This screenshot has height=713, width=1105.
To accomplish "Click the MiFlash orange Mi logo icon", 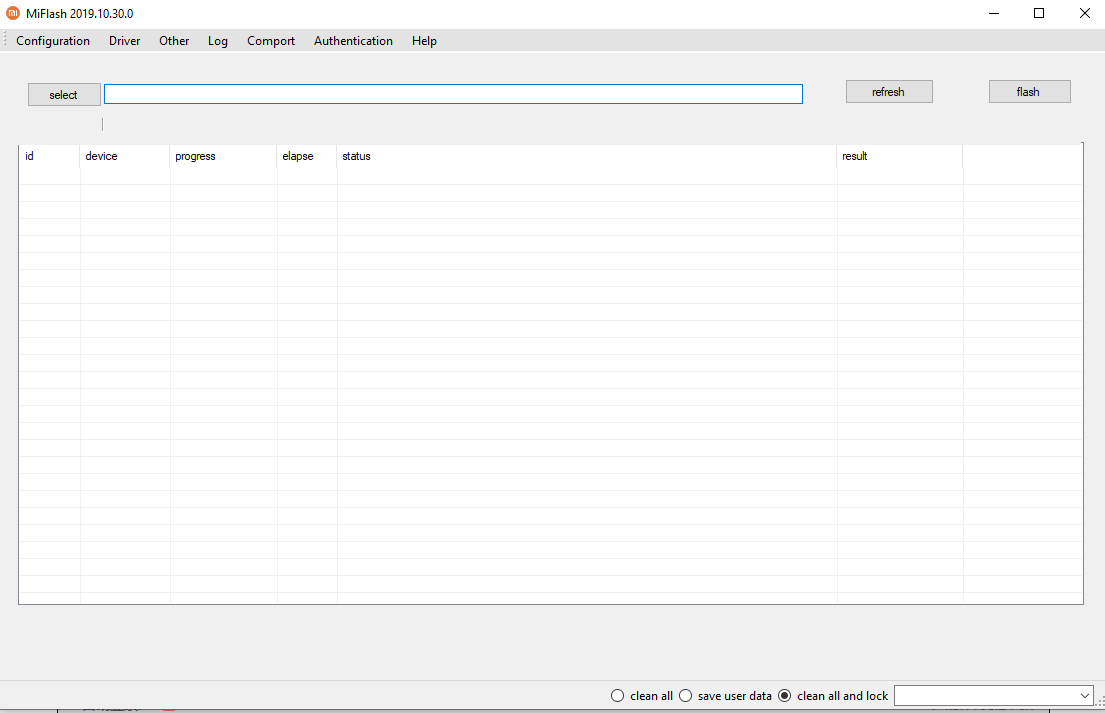I will 13,13.
